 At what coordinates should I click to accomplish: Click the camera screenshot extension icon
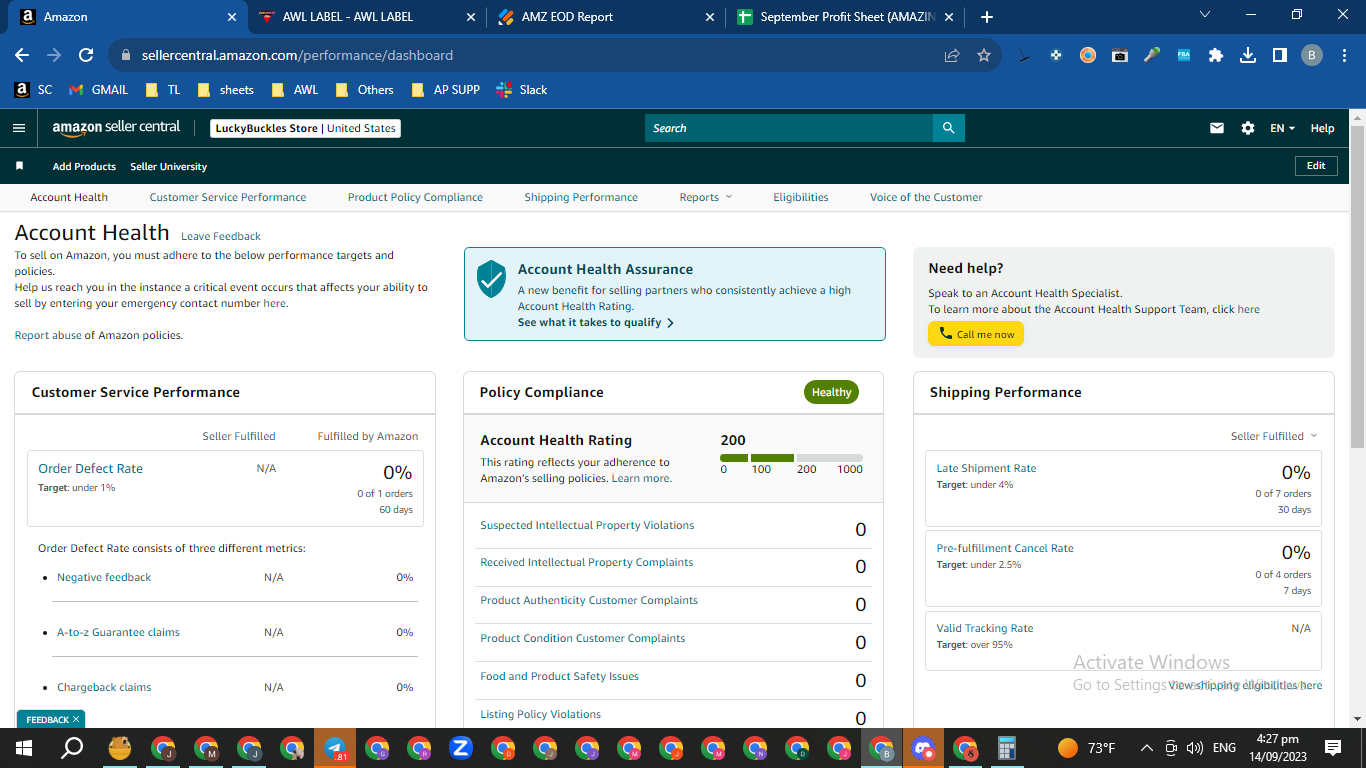point(1120,56)
